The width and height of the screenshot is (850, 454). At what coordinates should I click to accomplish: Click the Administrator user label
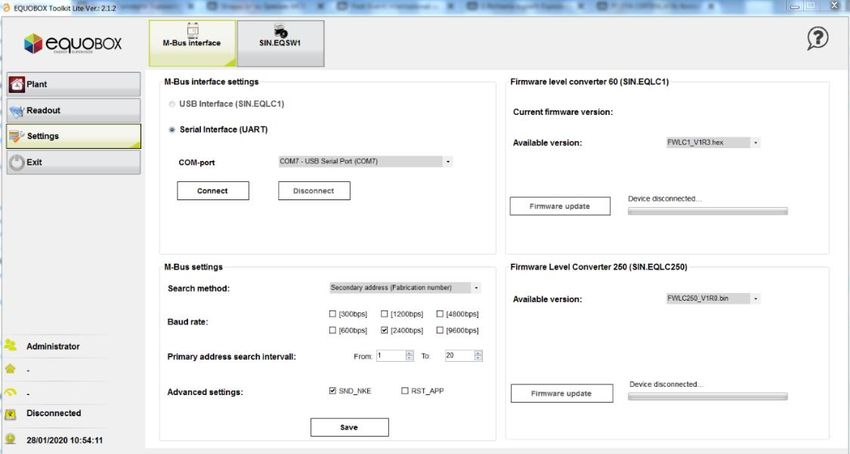pyautogui.click(x=53, y=346)
